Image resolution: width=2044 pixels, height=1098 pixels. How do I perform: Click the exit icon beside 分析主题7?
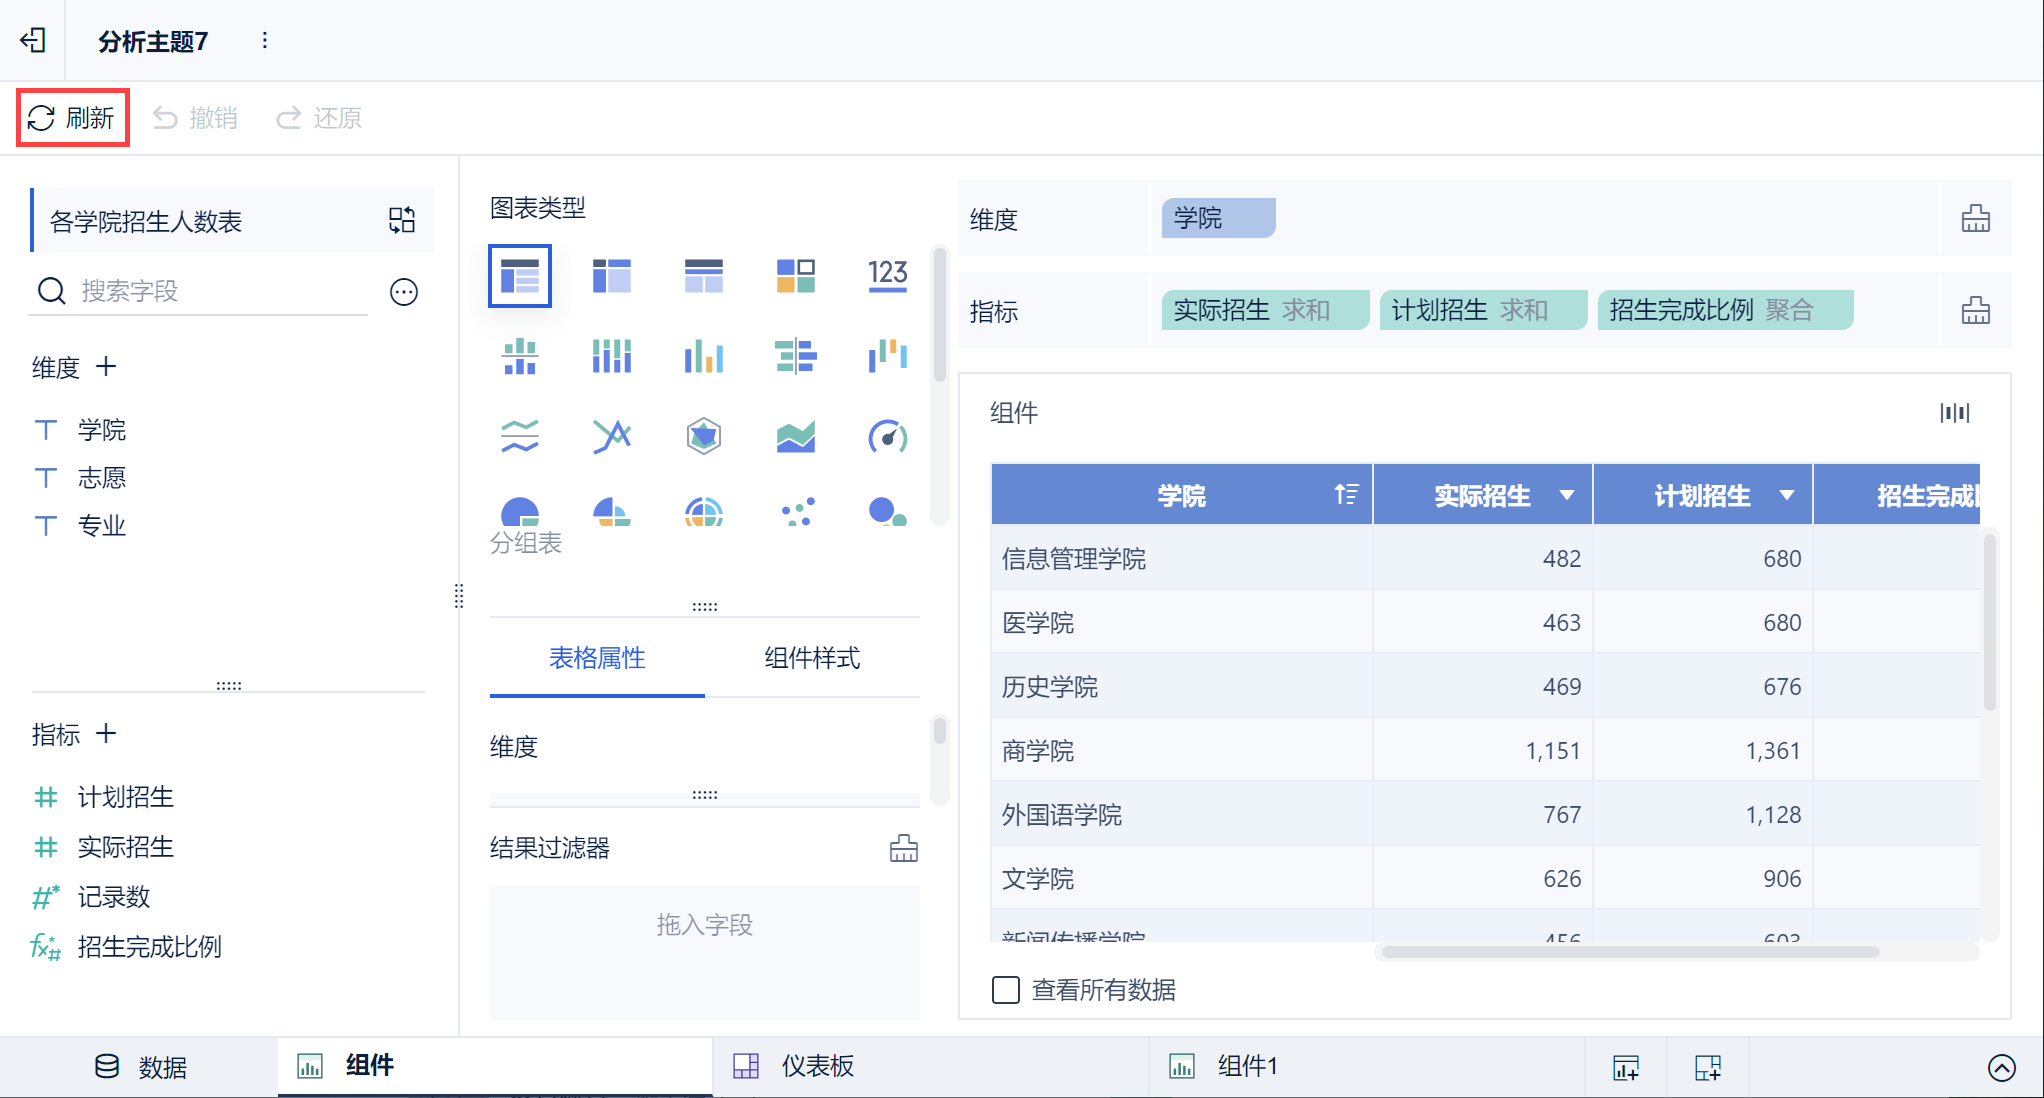[x=33, y=40]
